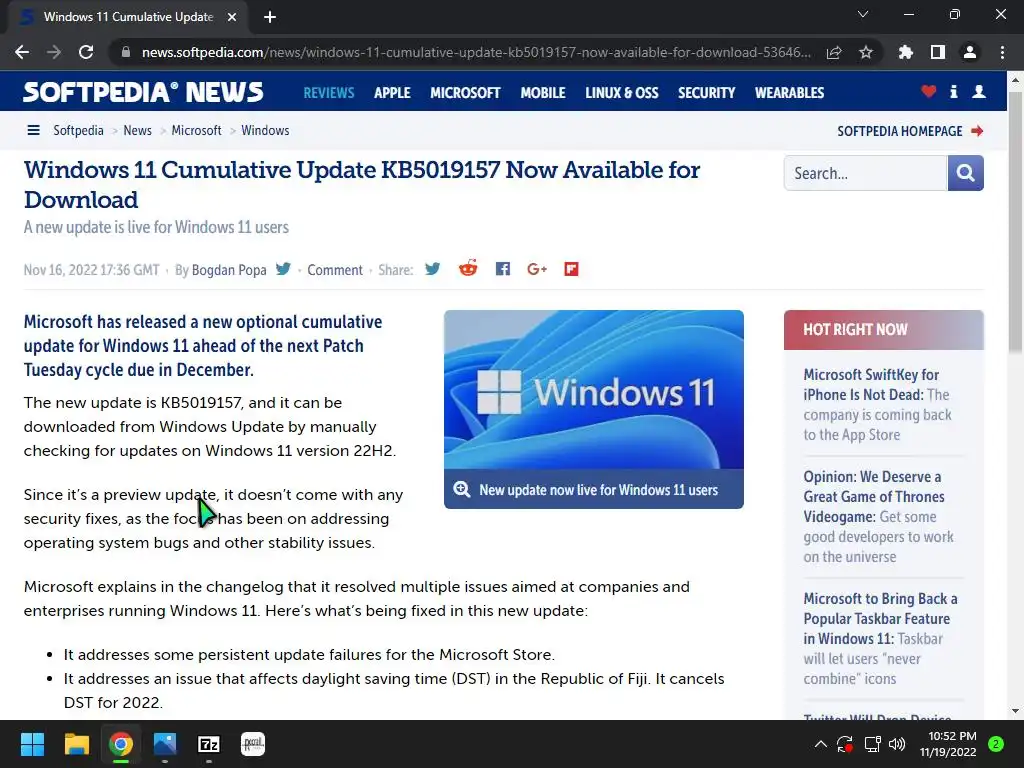Share article on Twitter
Viewport: 1024px width, 768px height.
pos(432,269)
